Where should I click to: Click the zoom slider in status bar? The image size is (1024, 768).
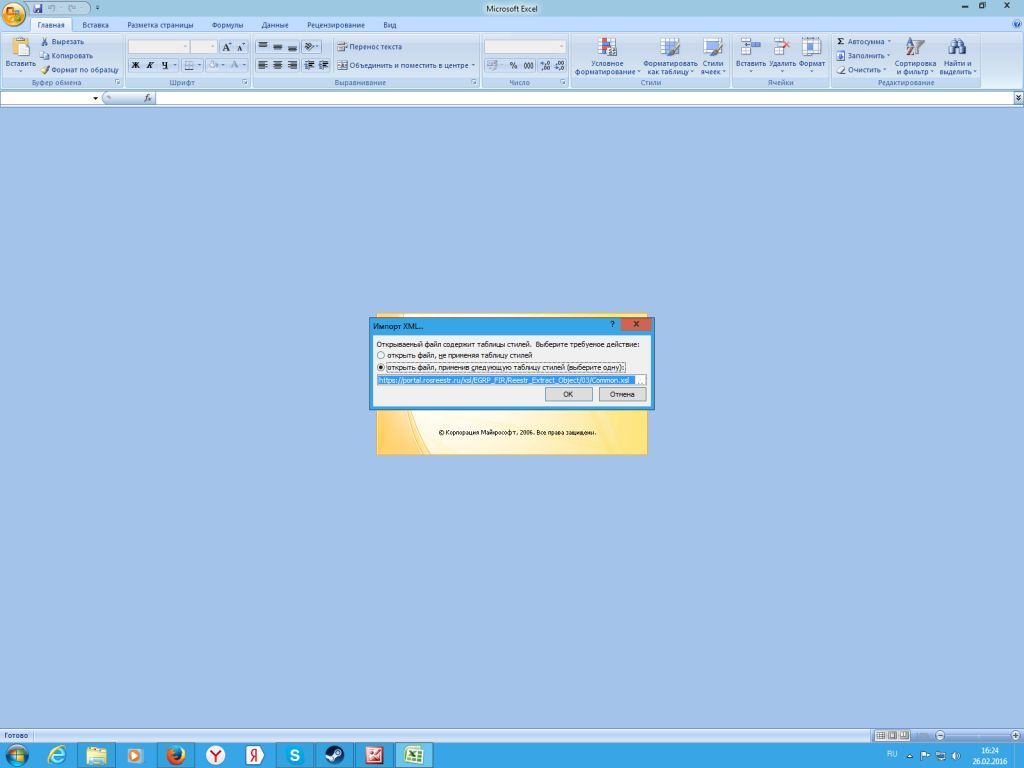pos(974,736)
